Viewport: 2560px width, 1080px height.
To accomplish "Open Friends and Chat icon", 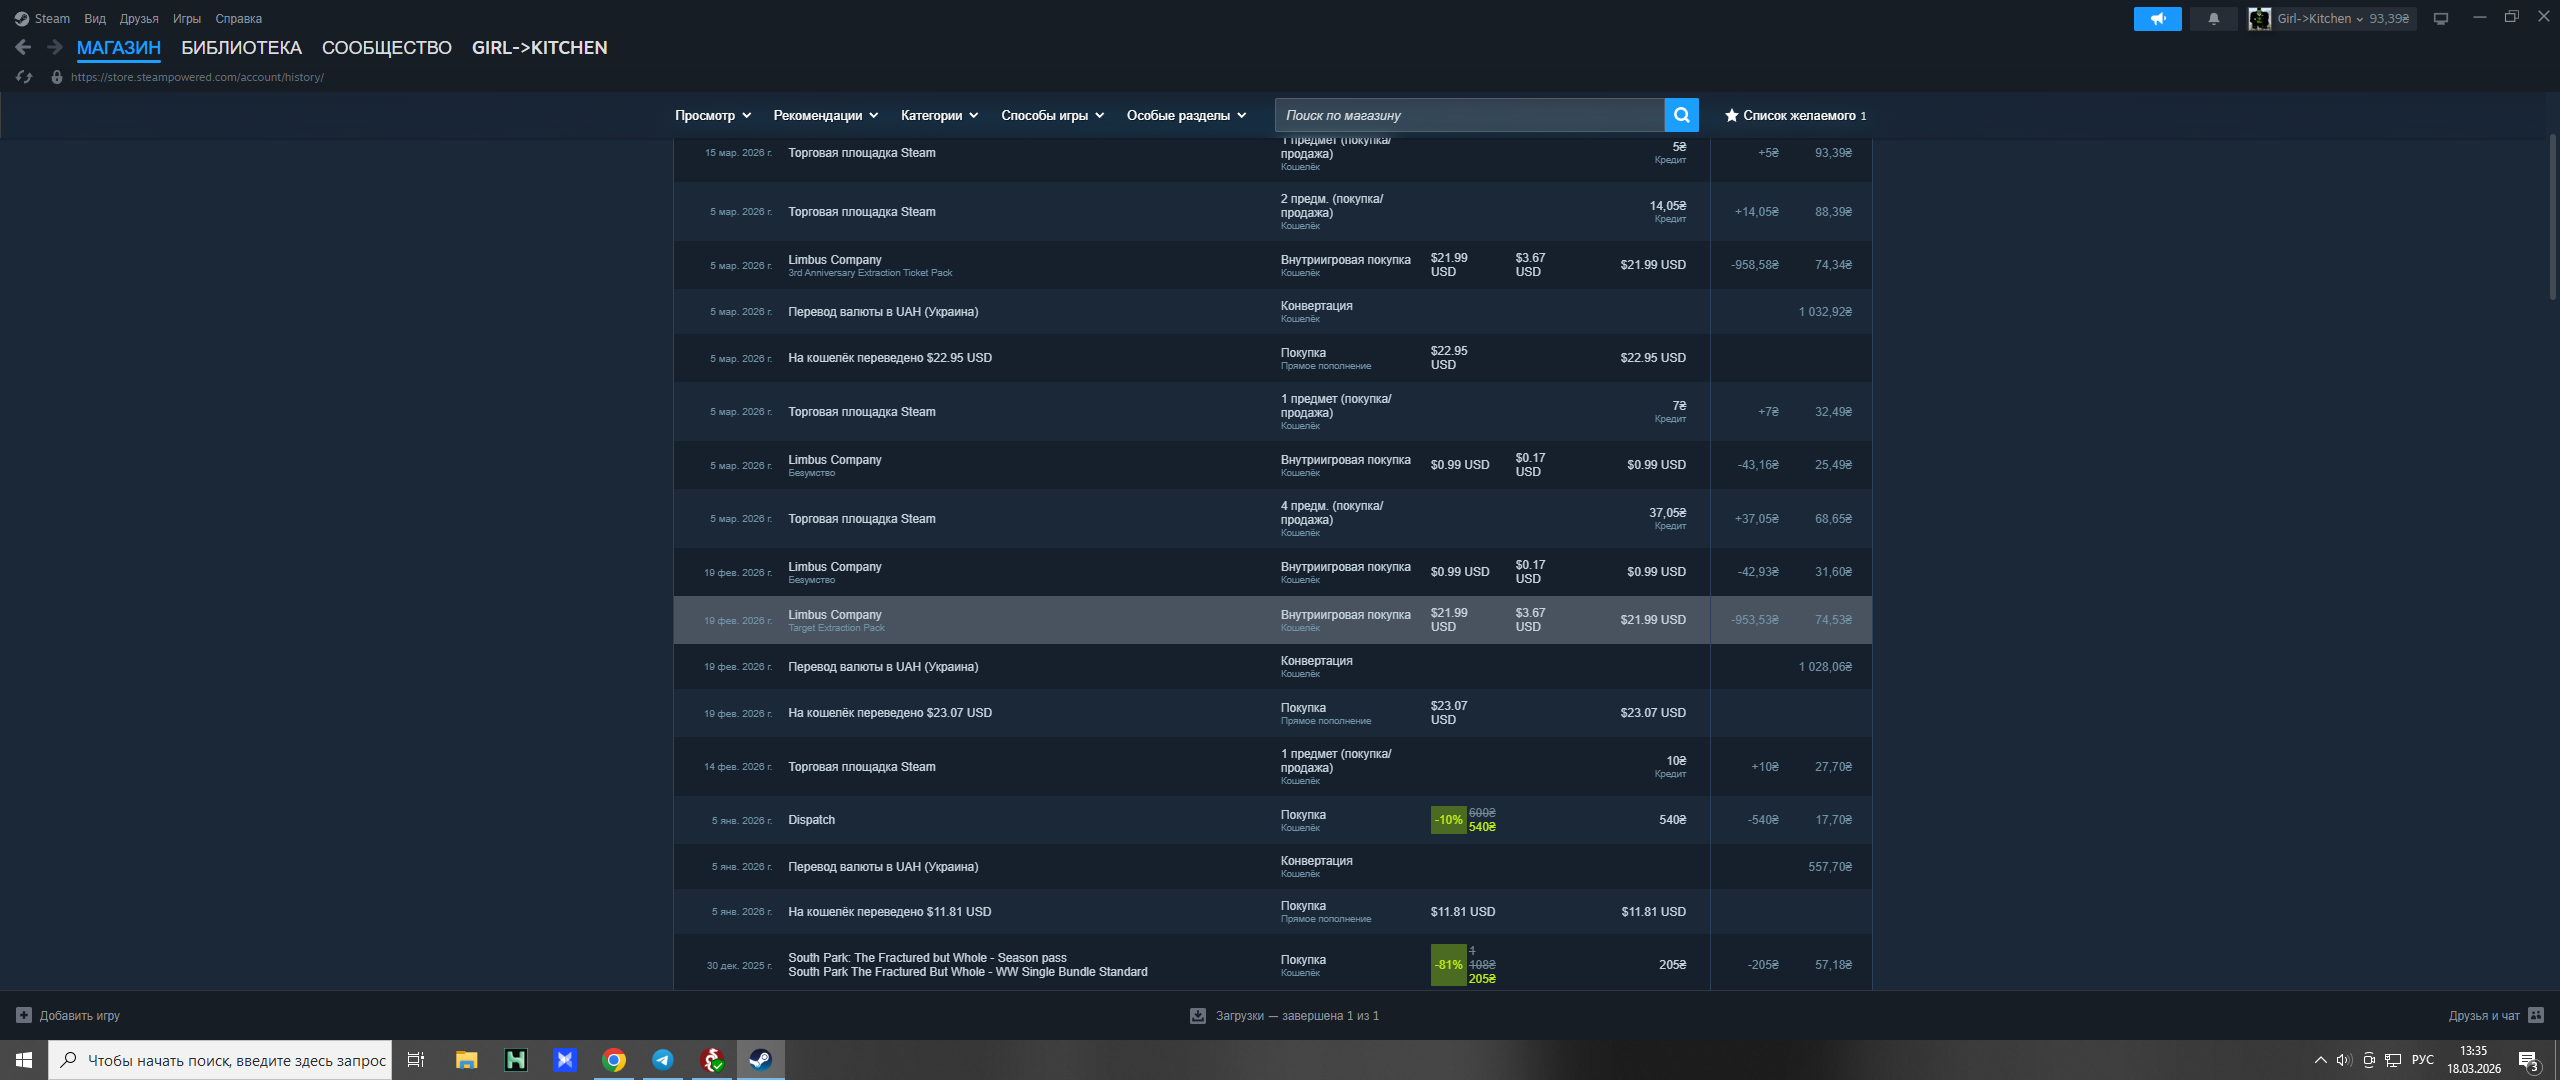I will coord(2535,1015).
